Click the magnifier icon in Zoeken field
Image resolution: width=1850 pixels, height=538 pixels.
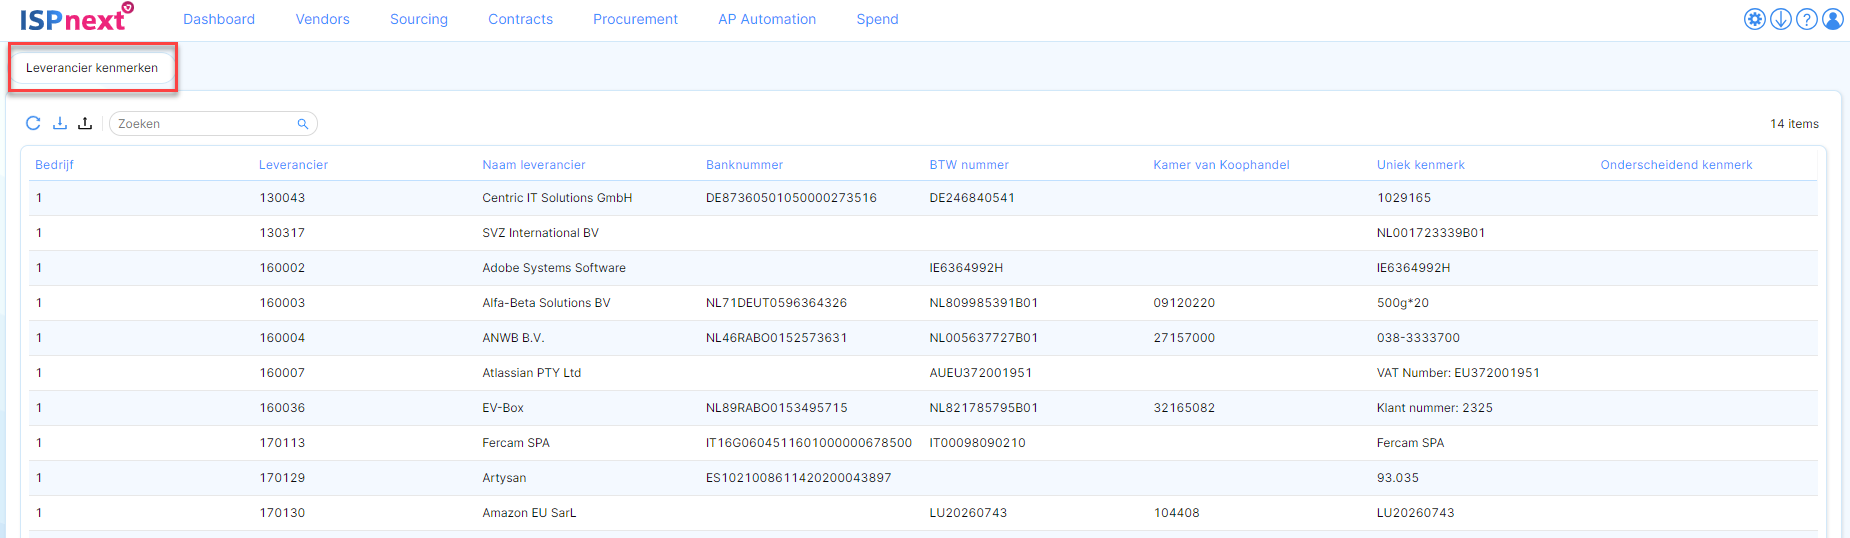pyautogui.click(x=302, y=124)
